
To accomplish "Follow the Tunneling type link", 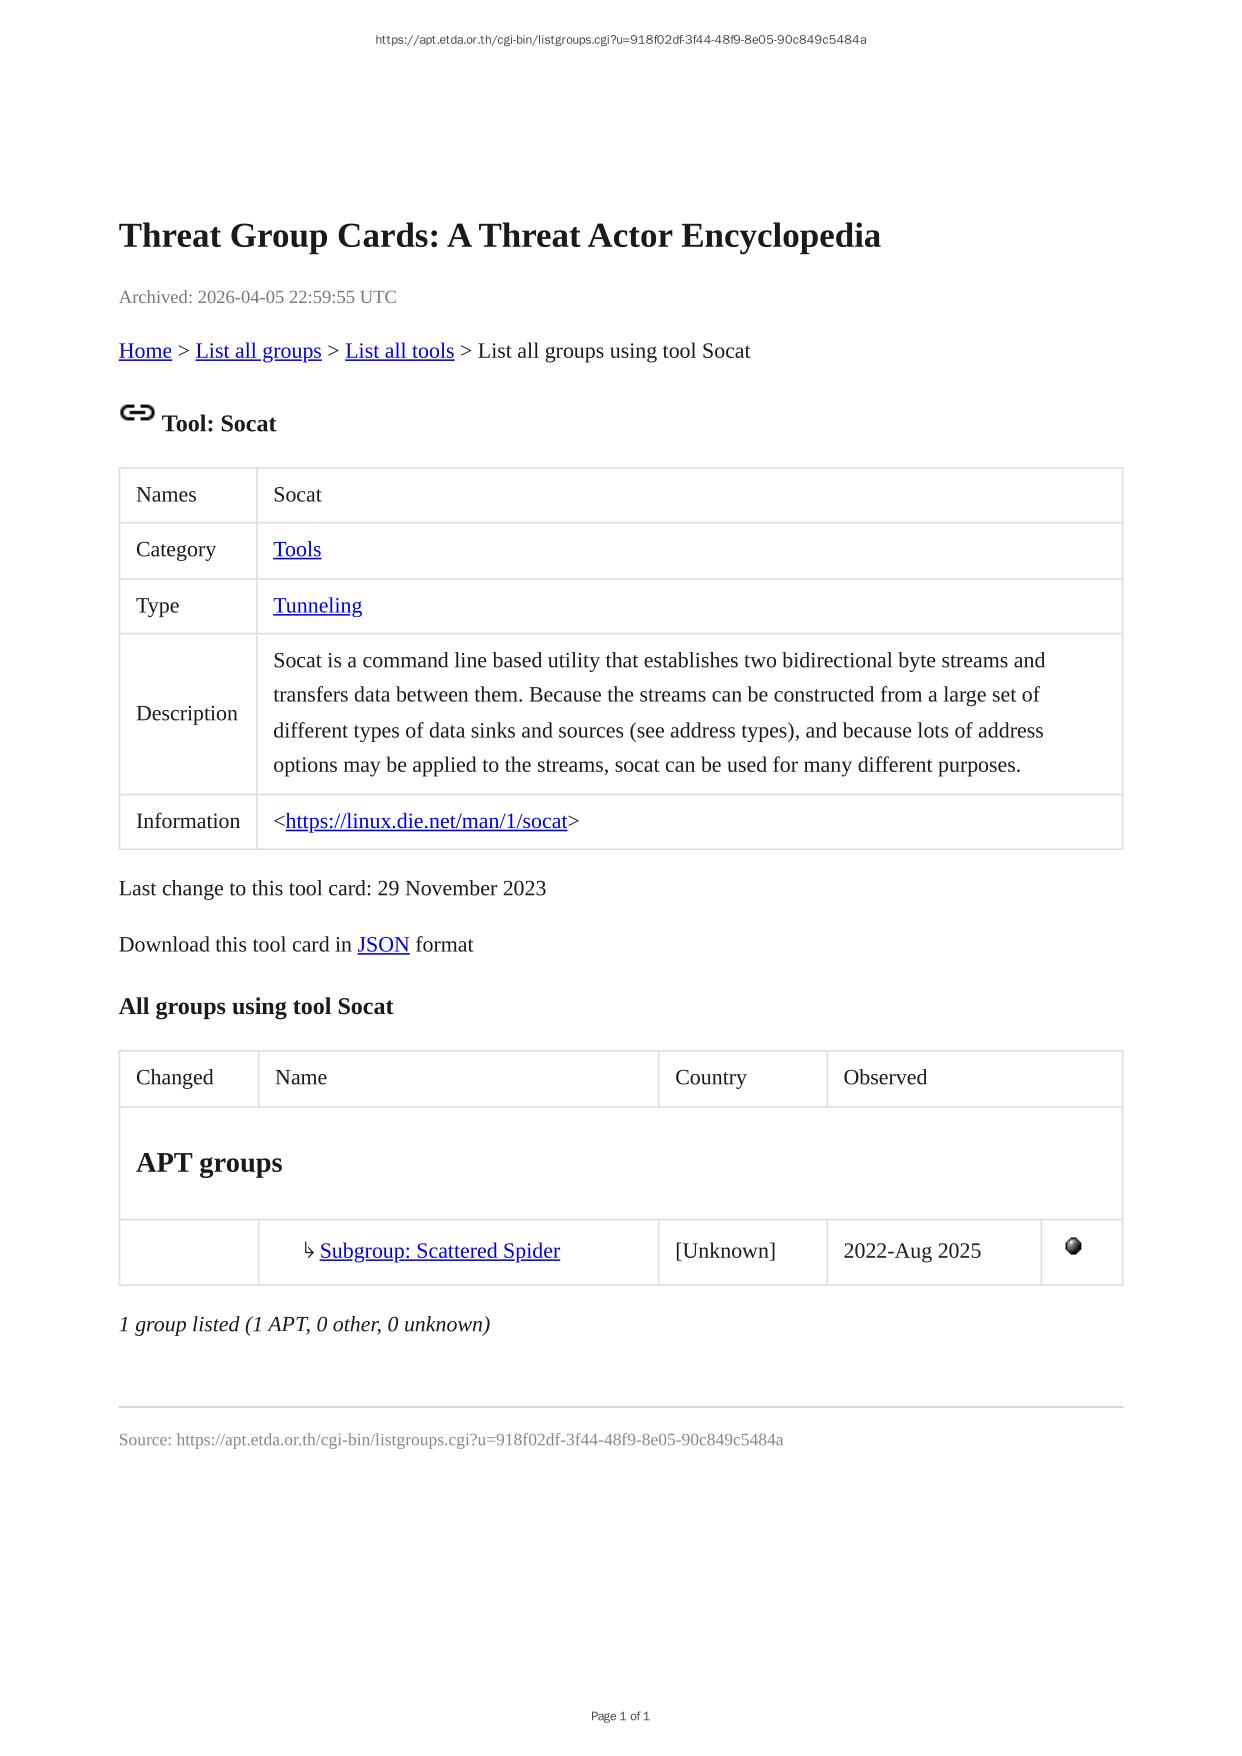I will (x=317, y=606).
